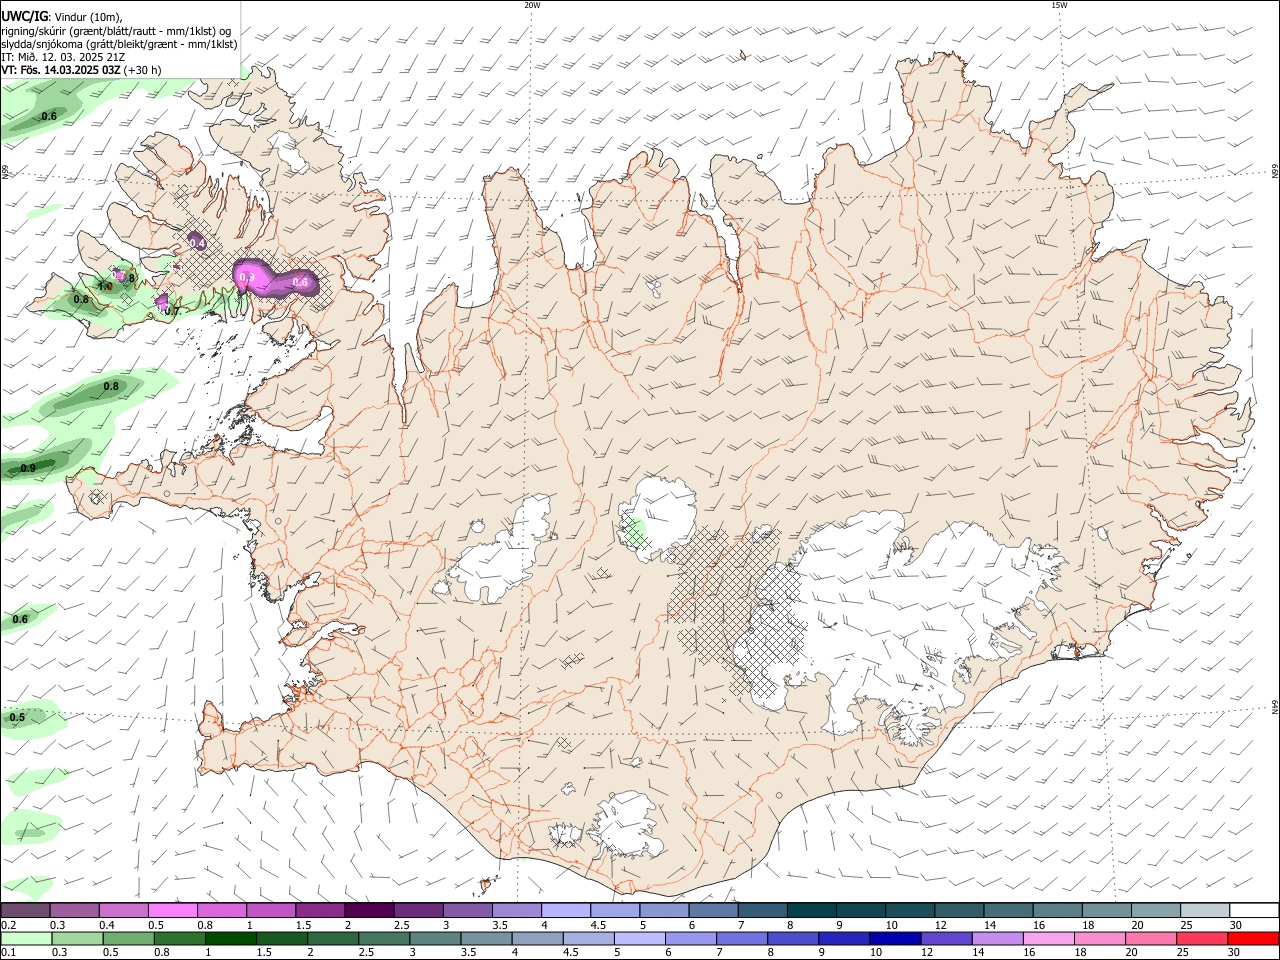This screenshot has width=1280, height=960.
Task: Click the 'rigning/skúrir' legend description line
Action: [x=117, y=30]
